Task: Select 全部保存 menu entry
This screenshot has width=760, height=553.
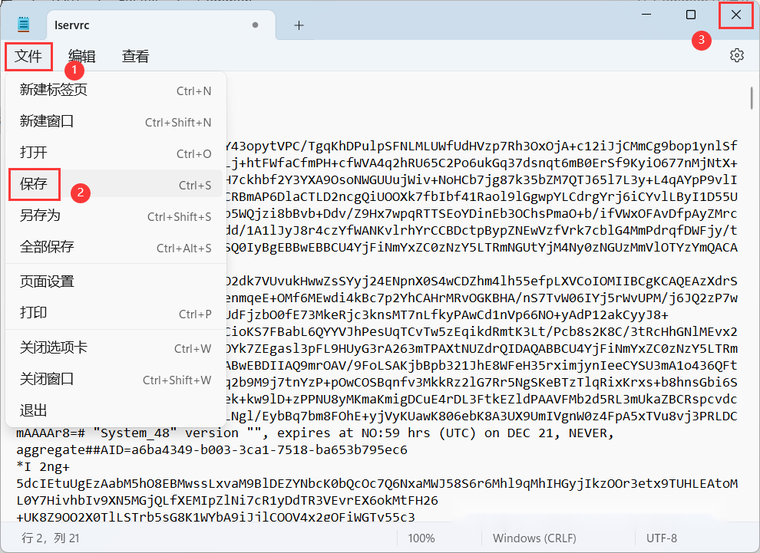Action: pos(116,247)
